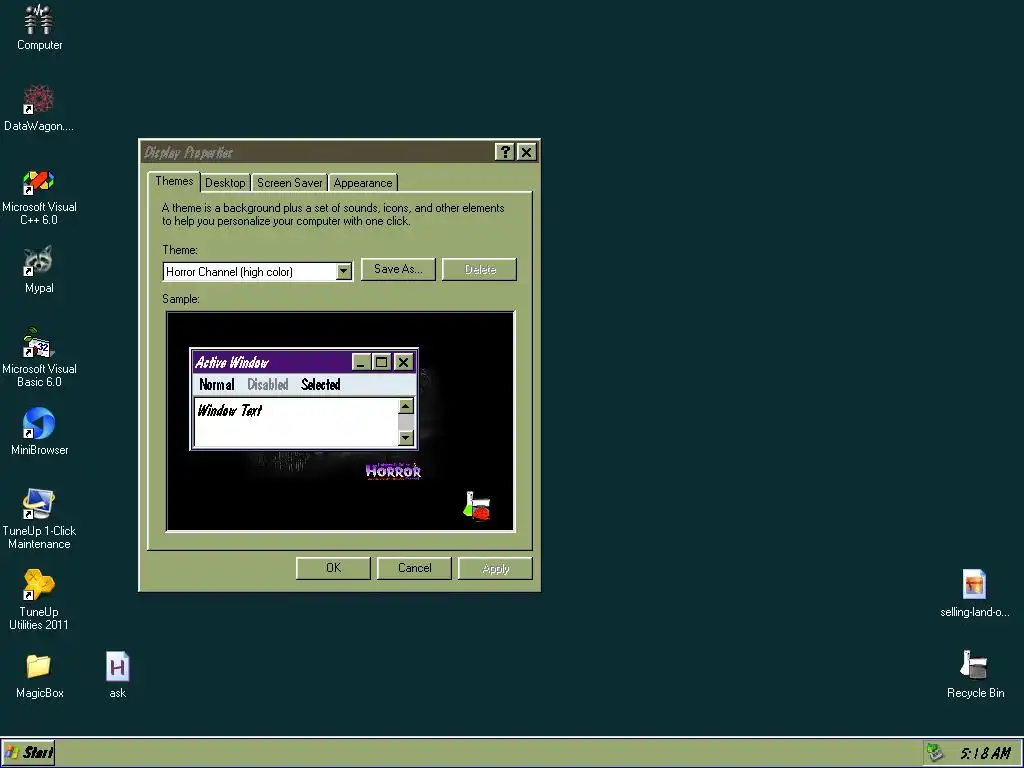The image size is (1024, 768).
Task: Click the Horror logo in sample preview
Action: [393, 471]
